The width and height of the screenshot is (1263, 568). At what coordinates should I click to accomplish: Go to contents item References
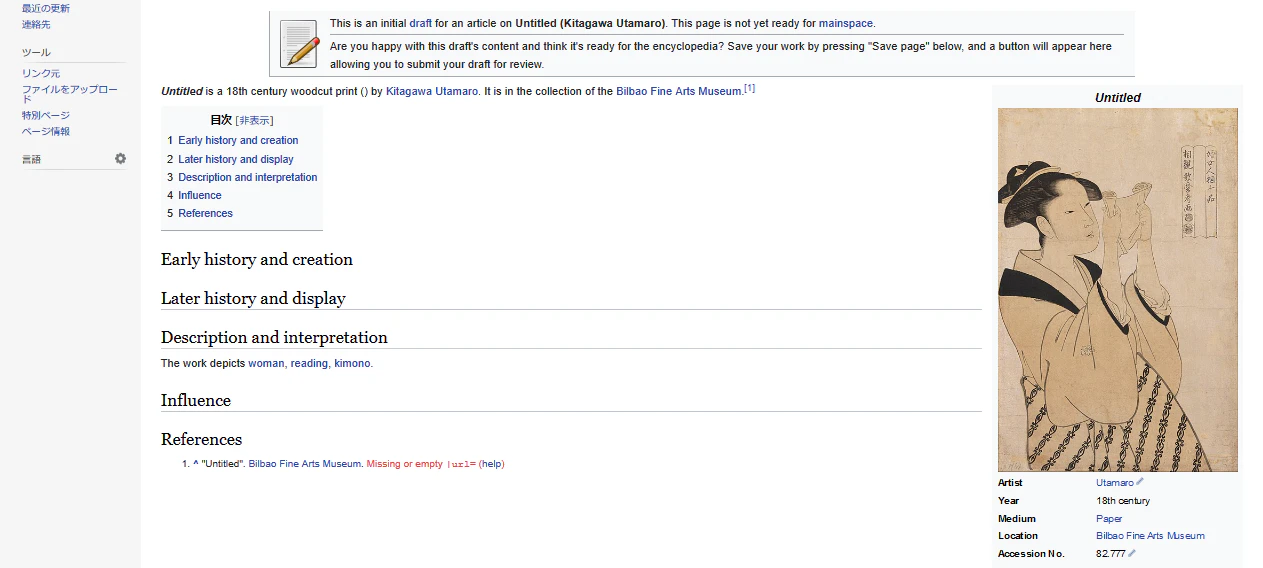[205, 213]
